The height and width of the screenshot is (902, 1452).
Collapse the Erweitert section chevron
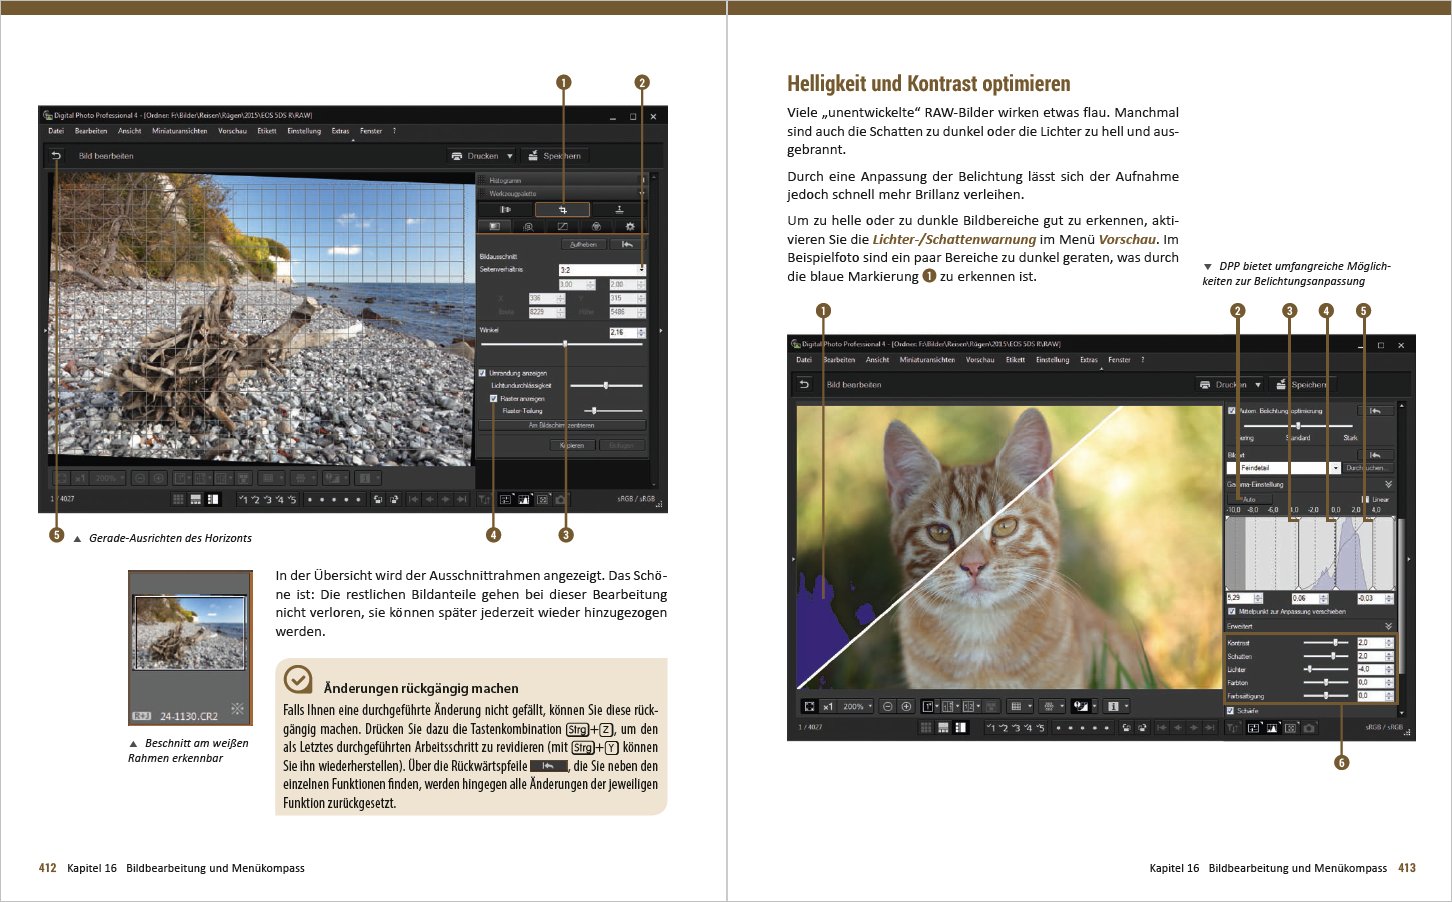(x=1388, y=627)
